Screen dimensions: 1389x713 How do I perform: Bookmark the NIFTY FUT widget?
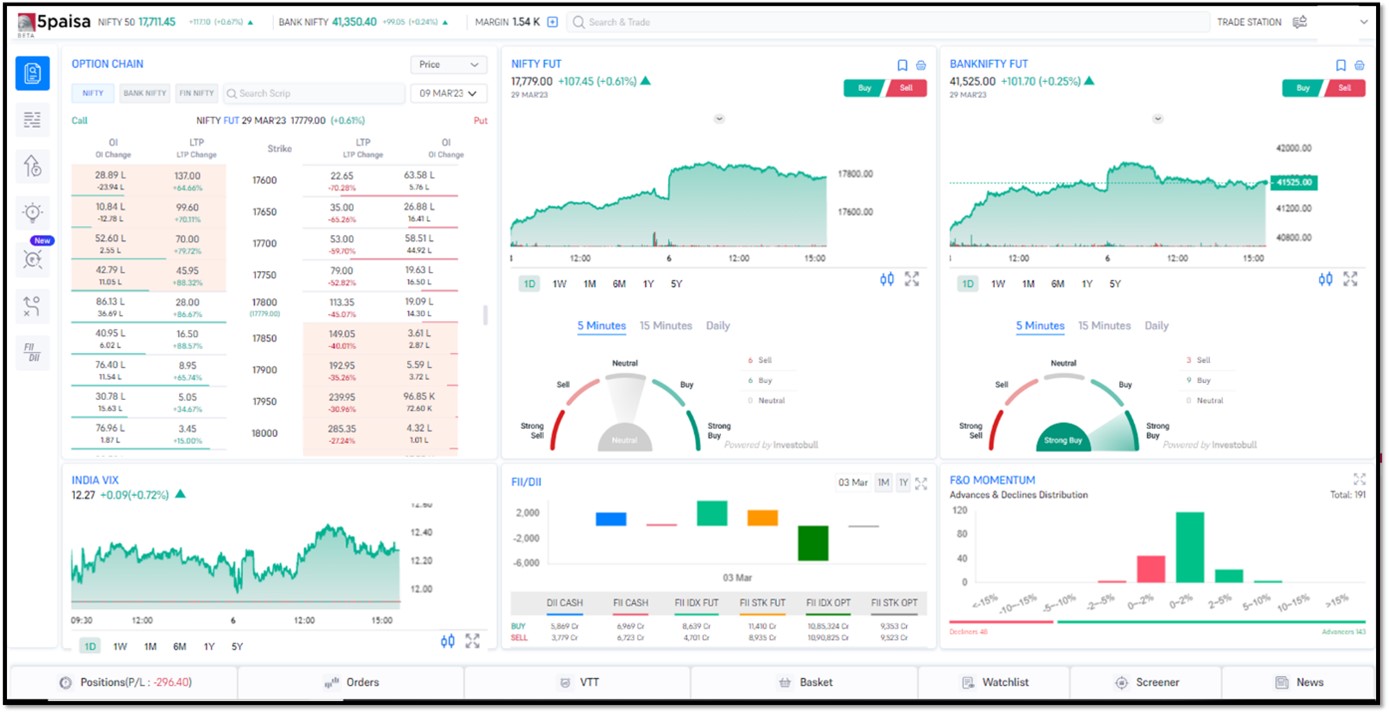(x=902, y=65)
